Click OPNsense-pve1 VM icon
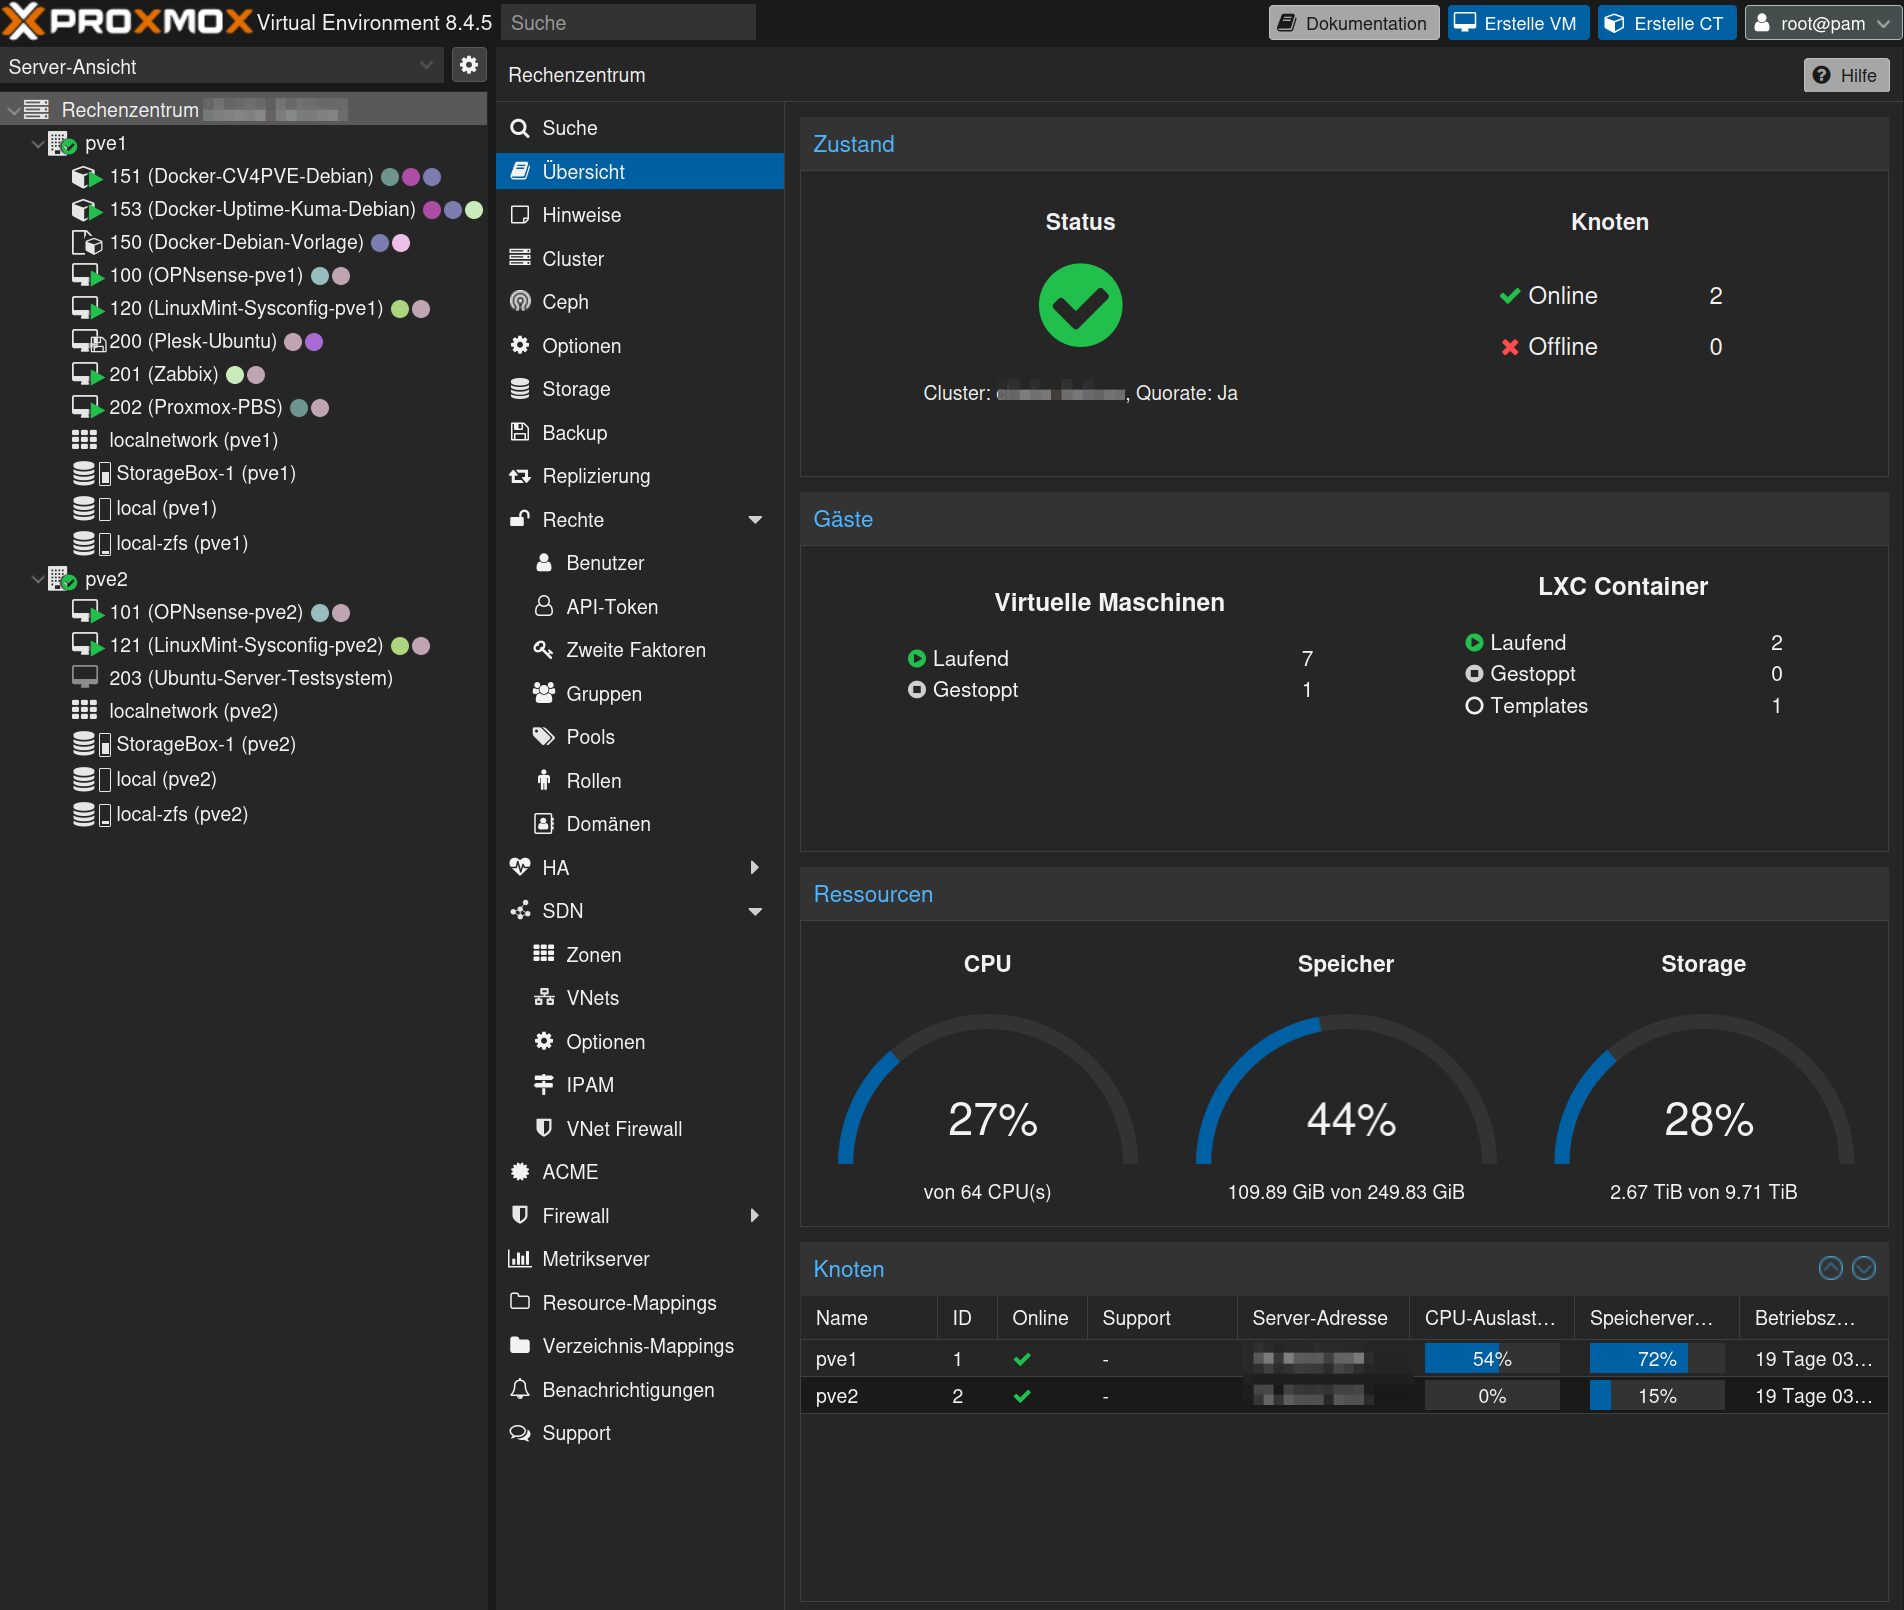Viewport: 1904px width, 1610px height. point(87,276)
